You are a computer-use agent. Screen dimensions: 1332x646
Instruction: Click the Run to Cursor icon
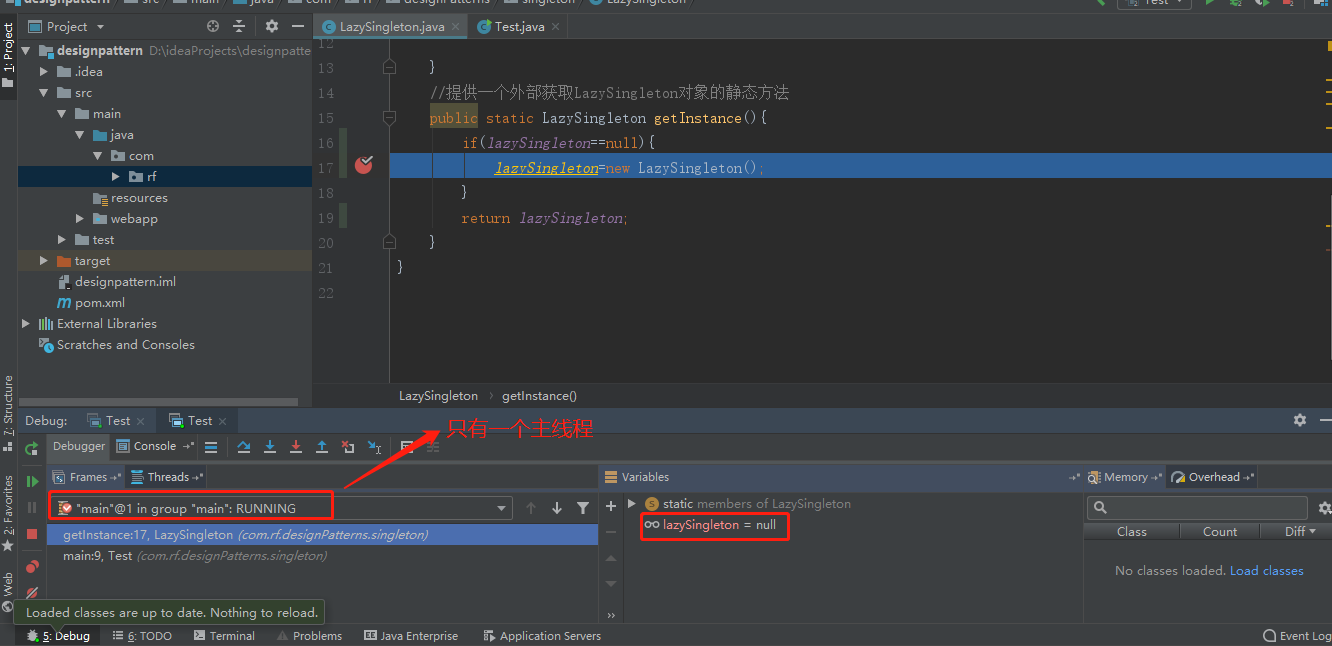[374, 447]
